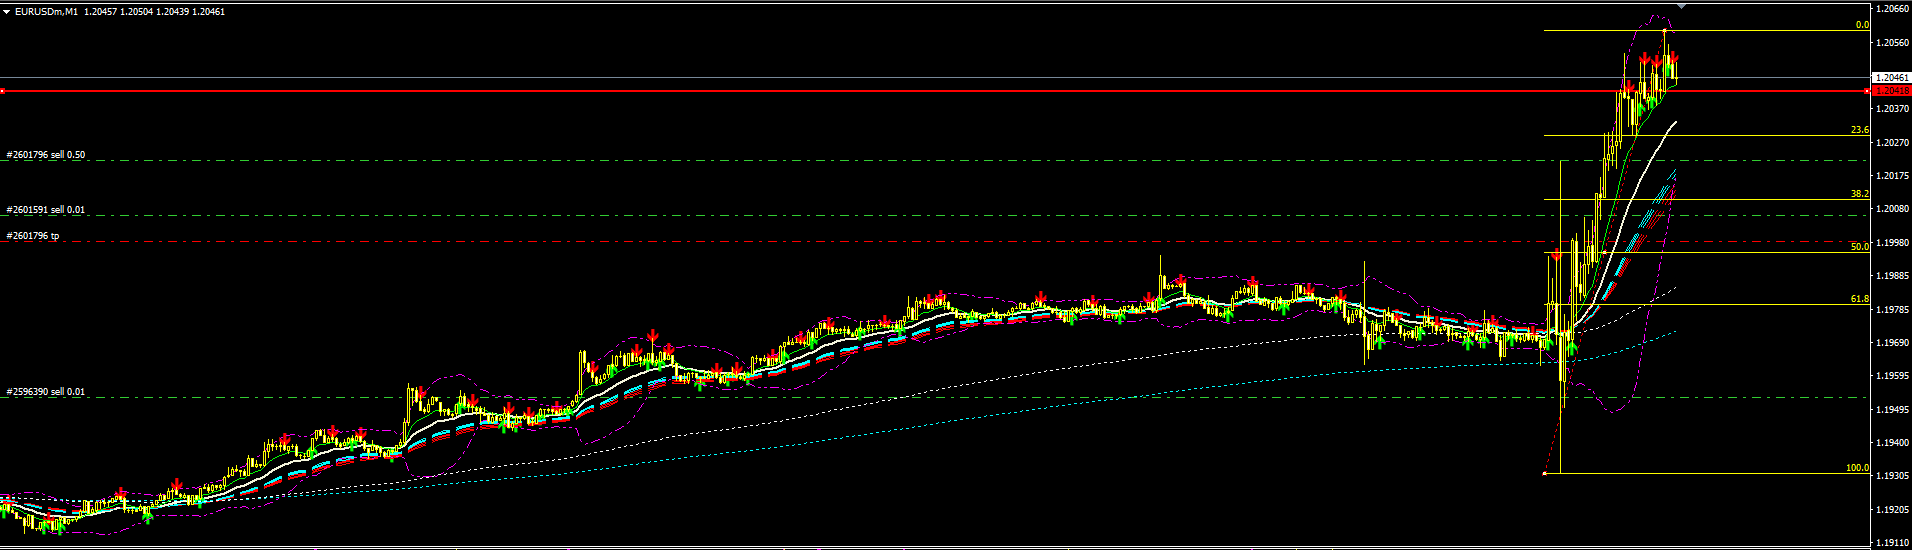Click the EURUSDm,M1 chart title text

tap(47, 12)
